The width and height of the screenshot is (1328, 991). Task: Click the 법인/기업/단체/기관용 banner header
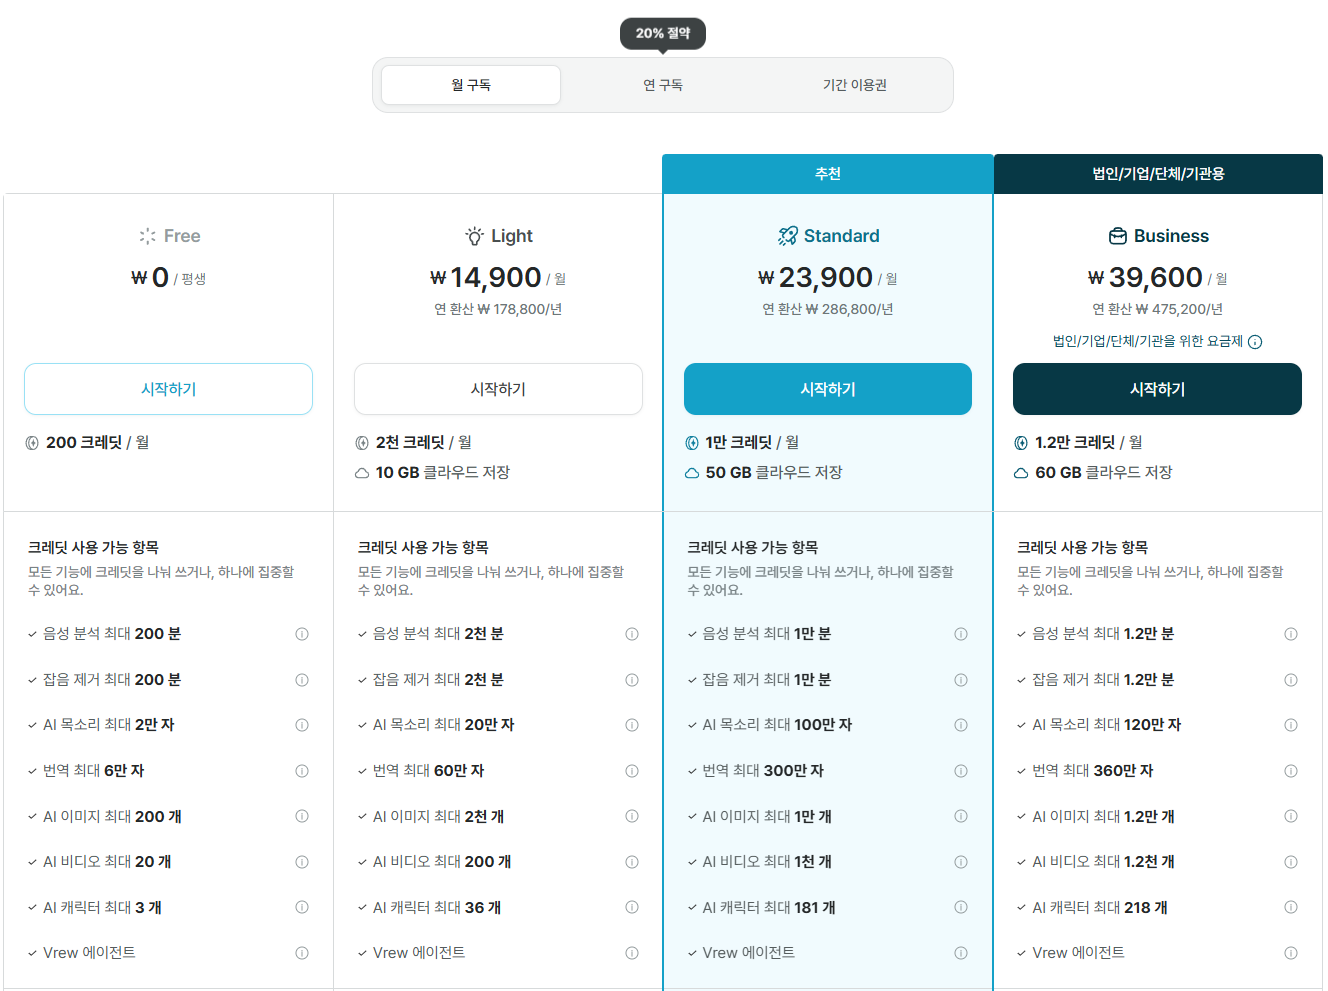(1158, 174)
